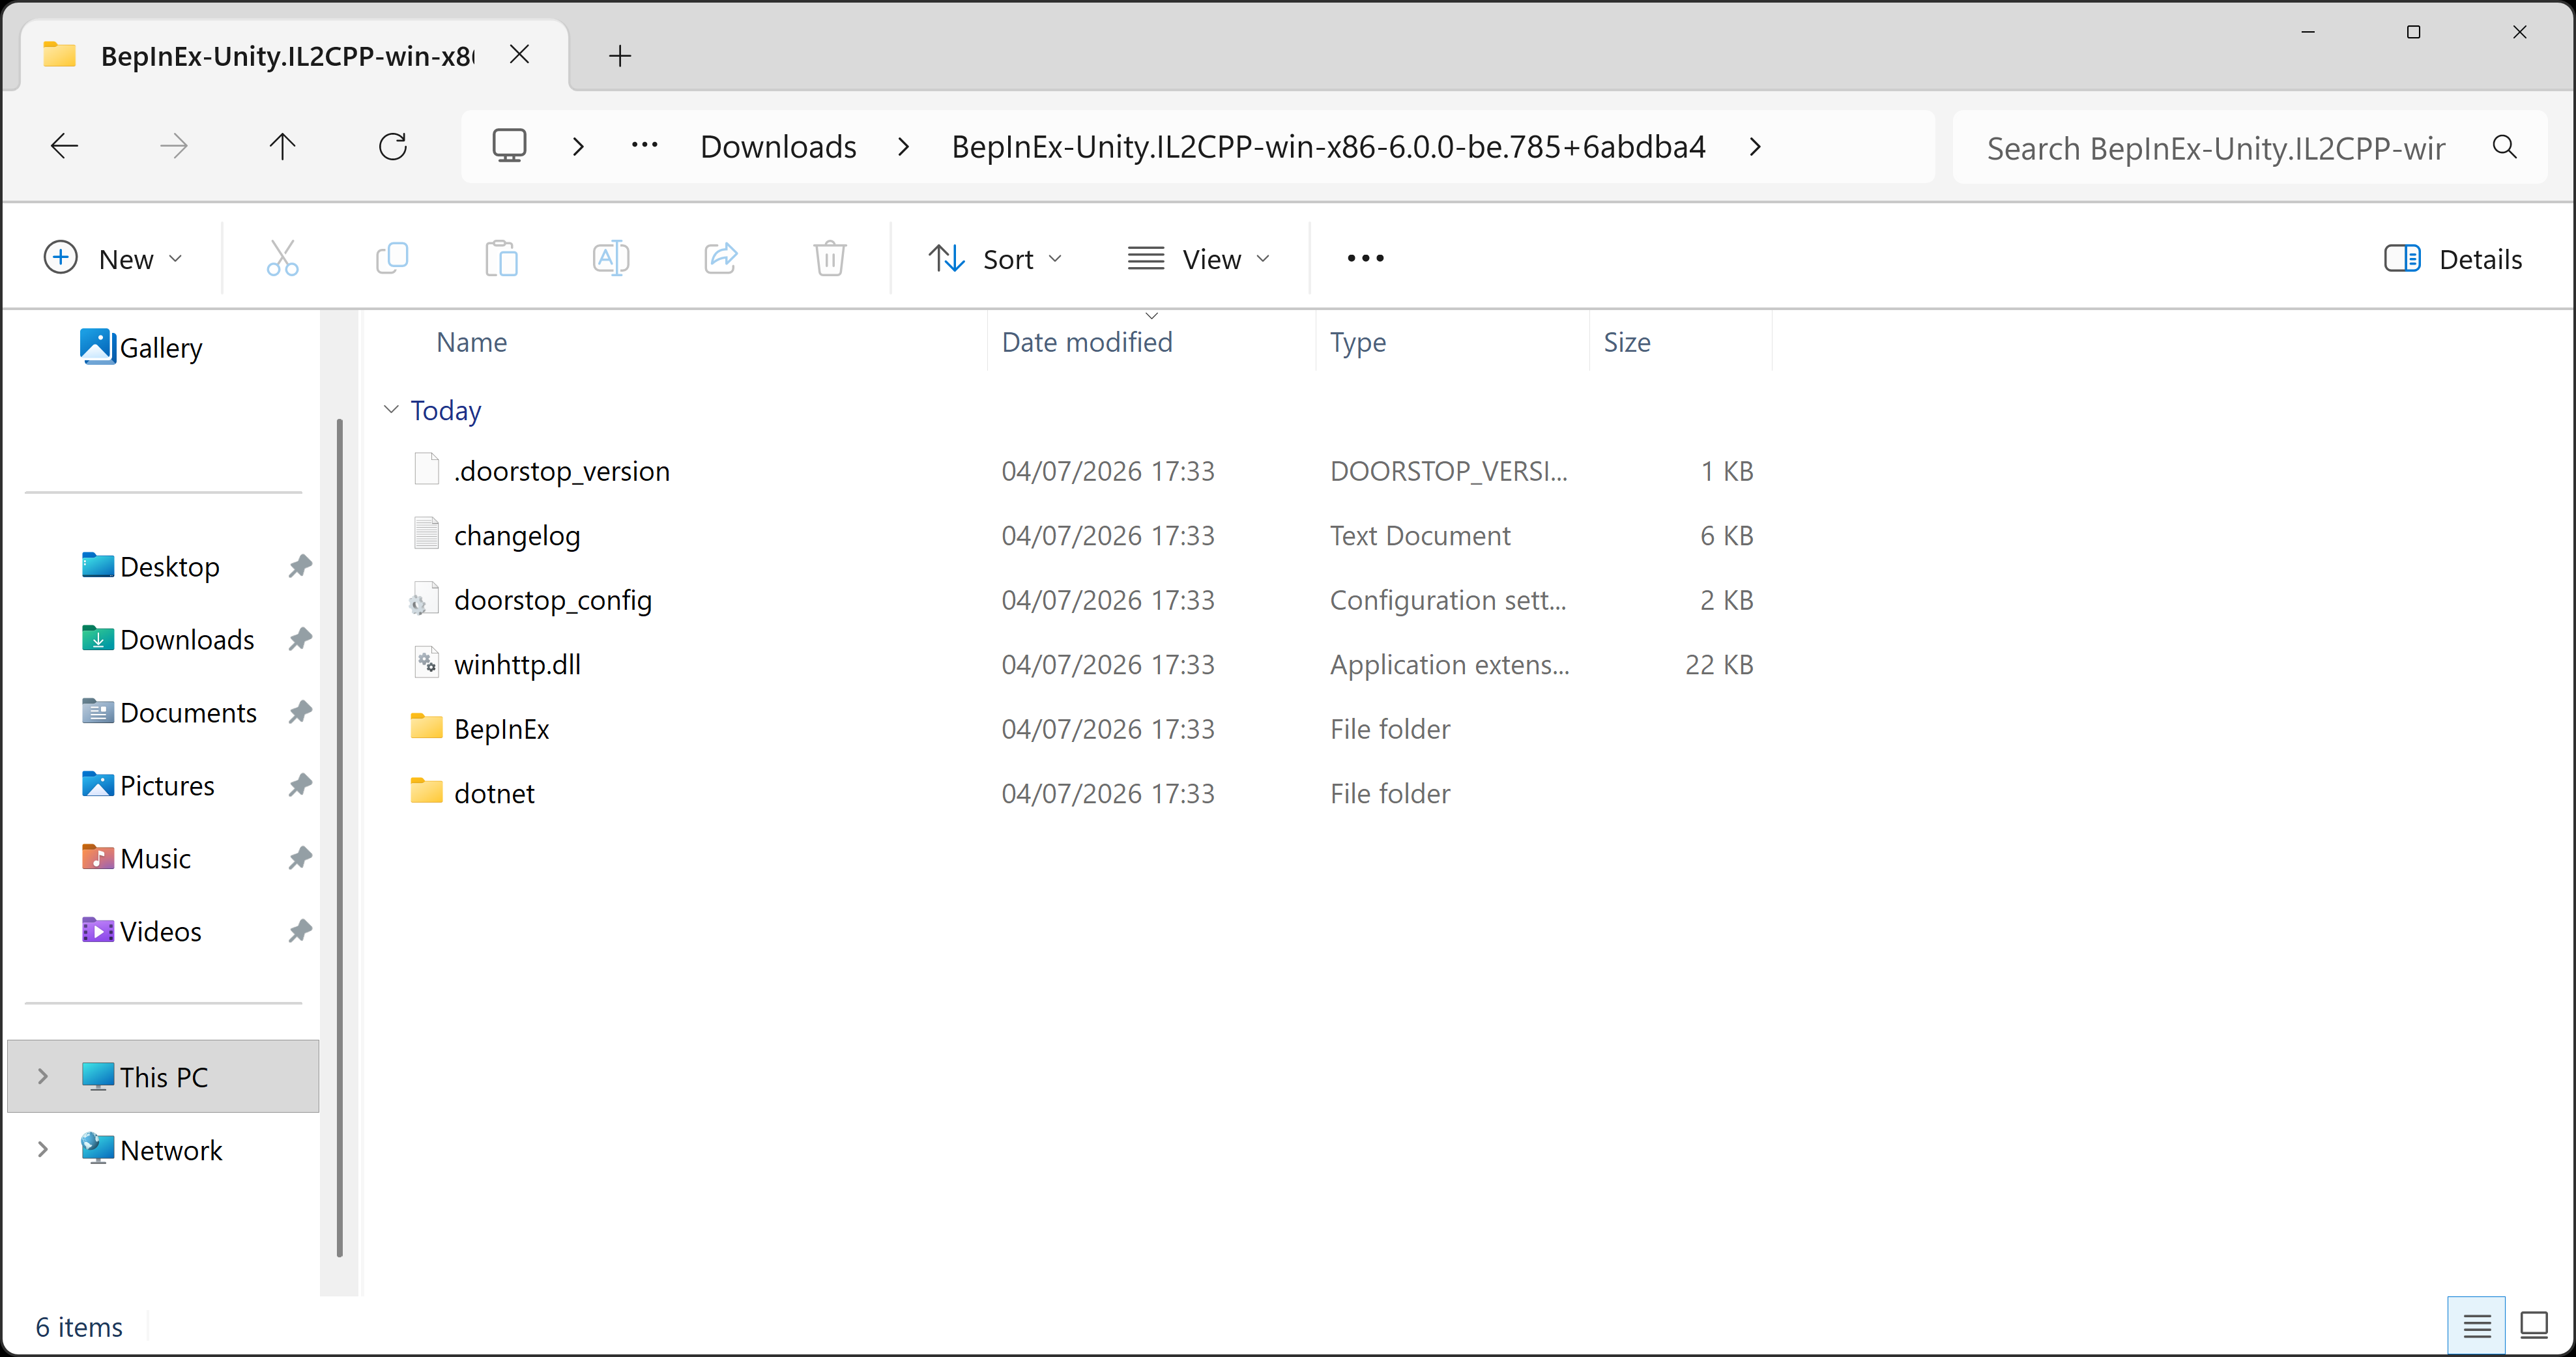Show hidden breadcrumb path with ellipsis

pos(645,146)
